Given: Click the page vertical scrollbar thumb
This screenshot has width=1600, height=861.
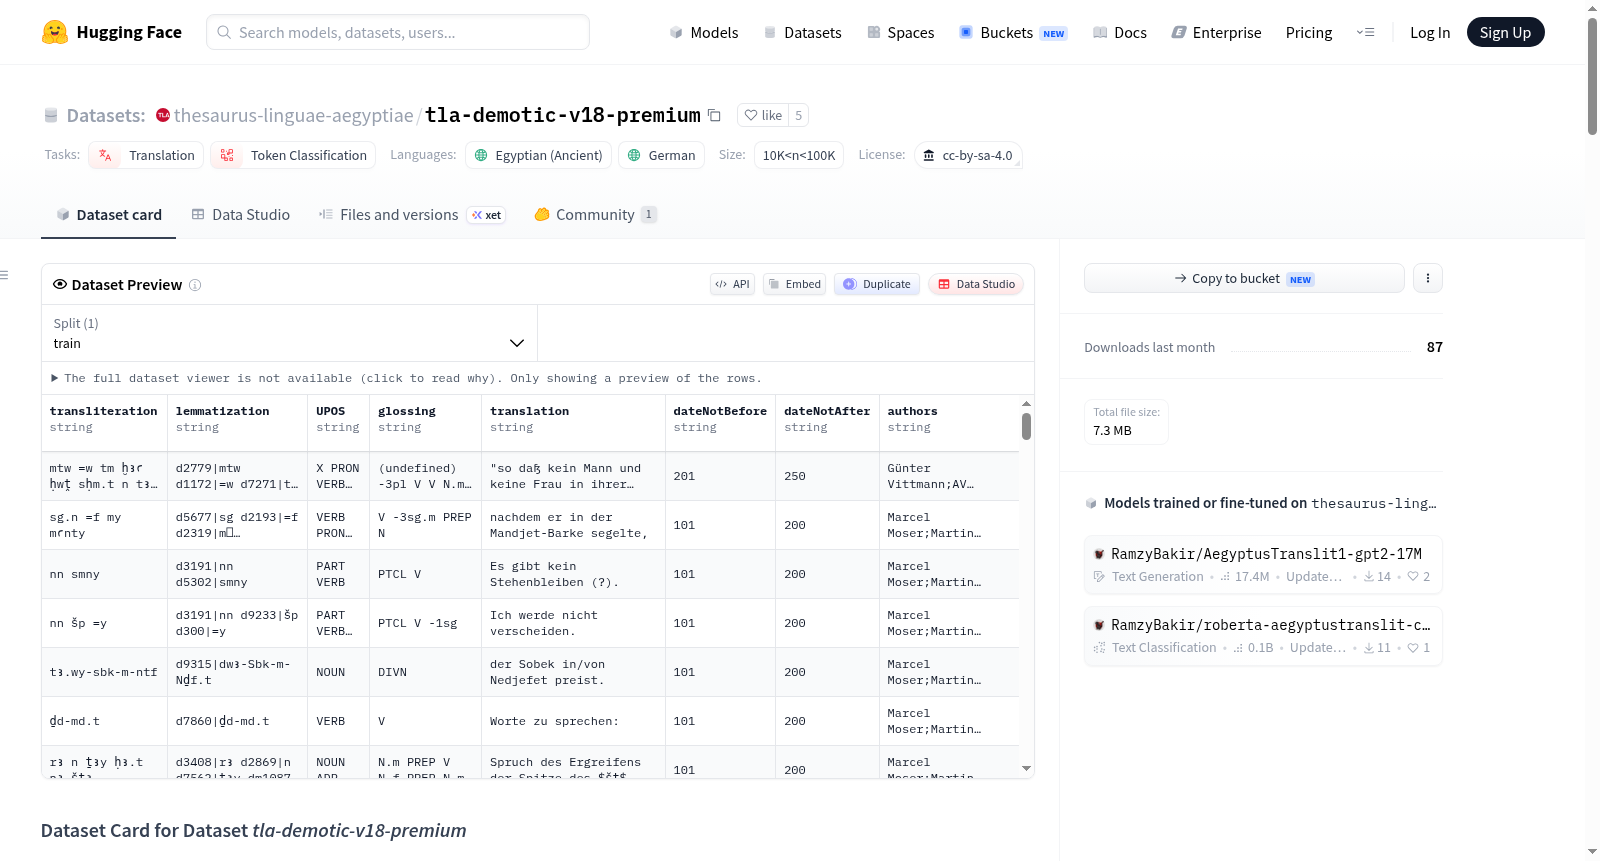Looking at the screenshot, I should click(1592, 76).
